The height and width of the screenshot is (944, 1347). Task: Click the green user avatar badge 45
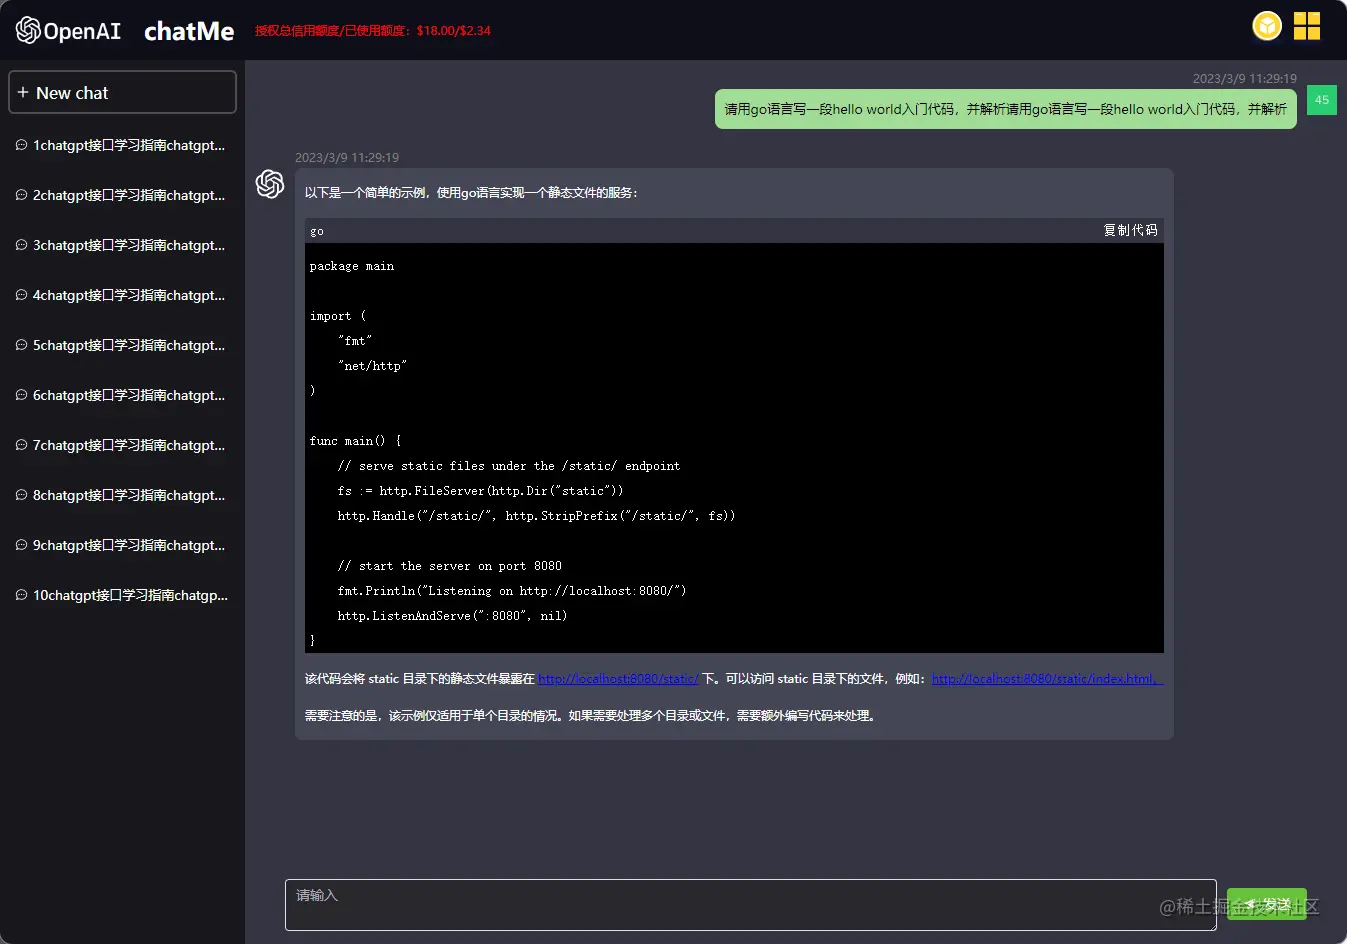click(x=1321, y=100)
